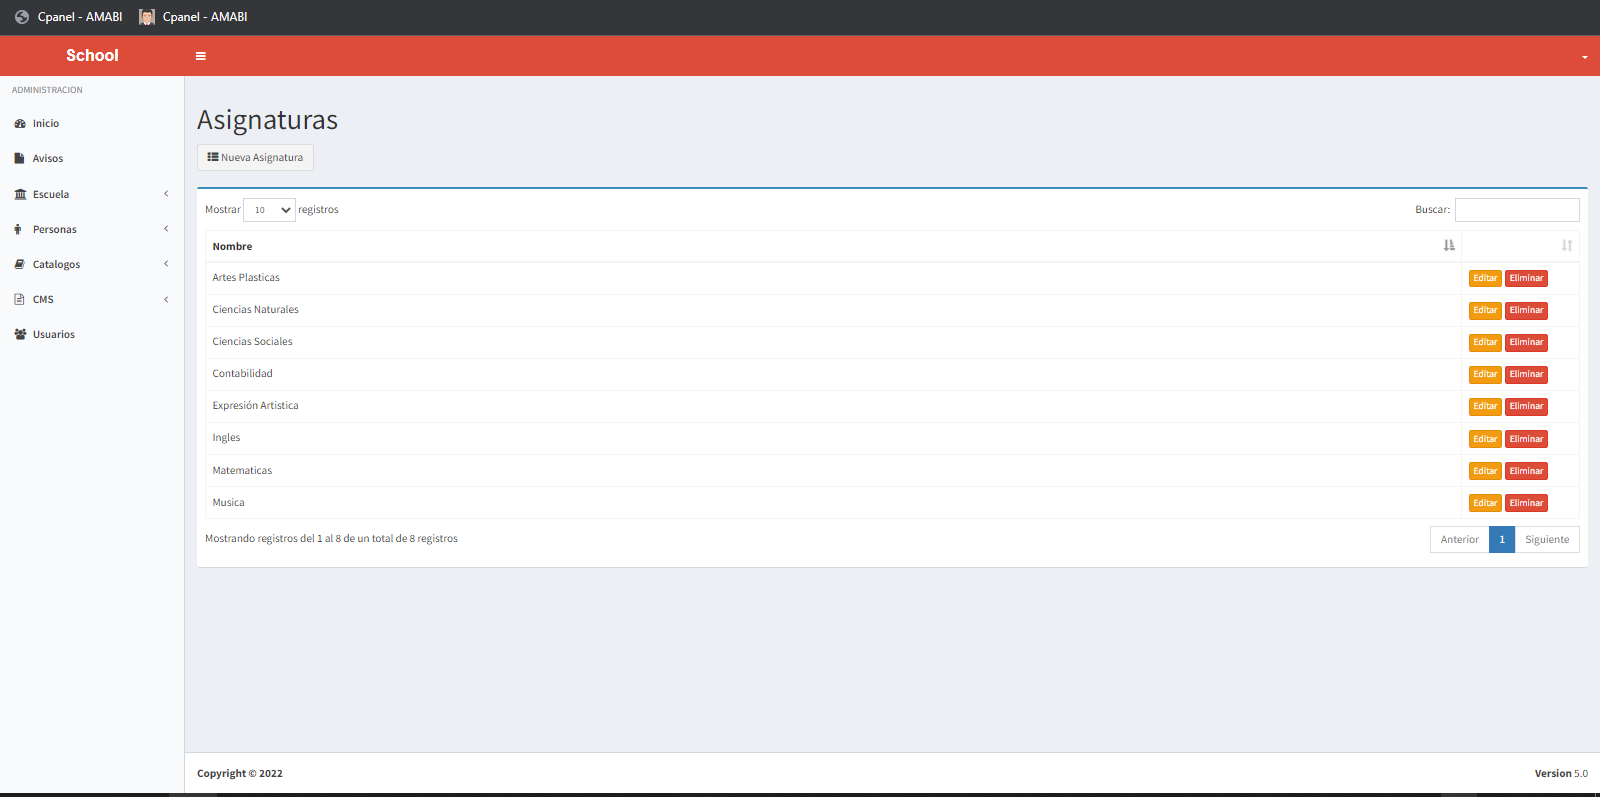Image resolution: width=1600 pixels, height=797 pixels.
Task: Toggle the sidebar with the hamburger icon
Action: coord(200,56)
